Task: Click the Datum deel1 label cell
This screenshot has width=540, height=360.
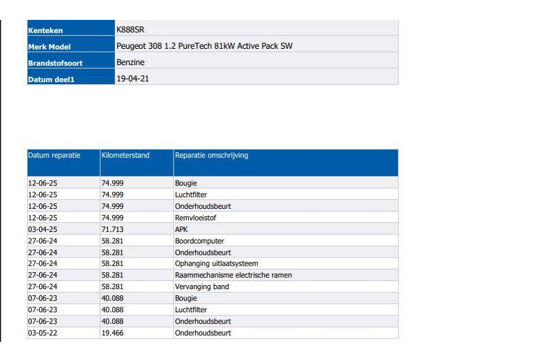Action: pos(71,76)
